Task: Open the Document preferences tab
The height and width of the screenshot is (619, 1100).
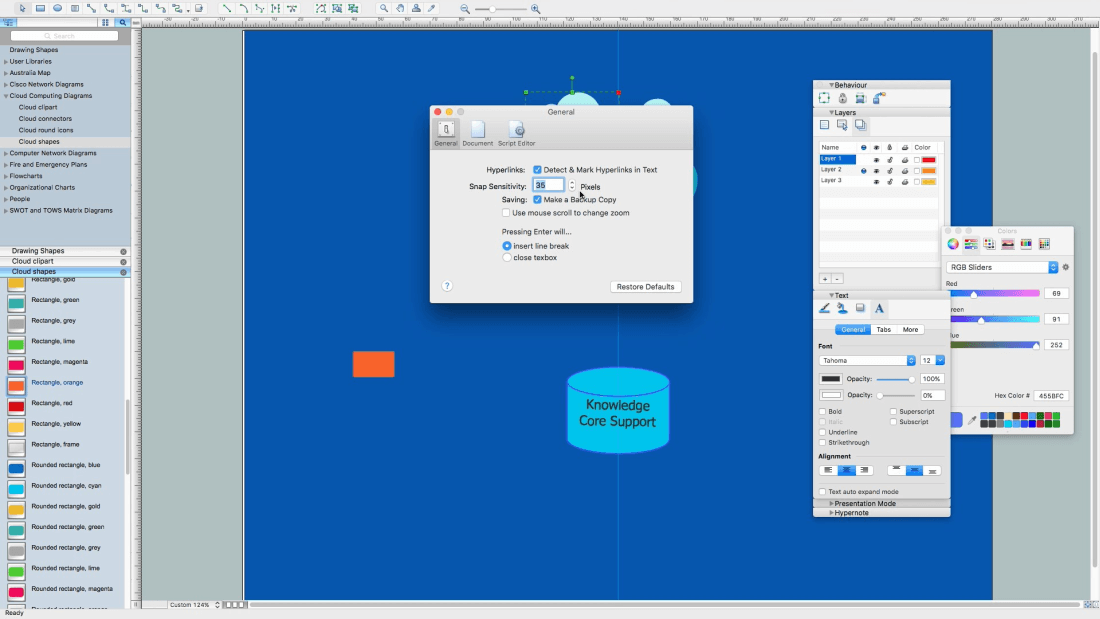Action: tap(478, 131)
